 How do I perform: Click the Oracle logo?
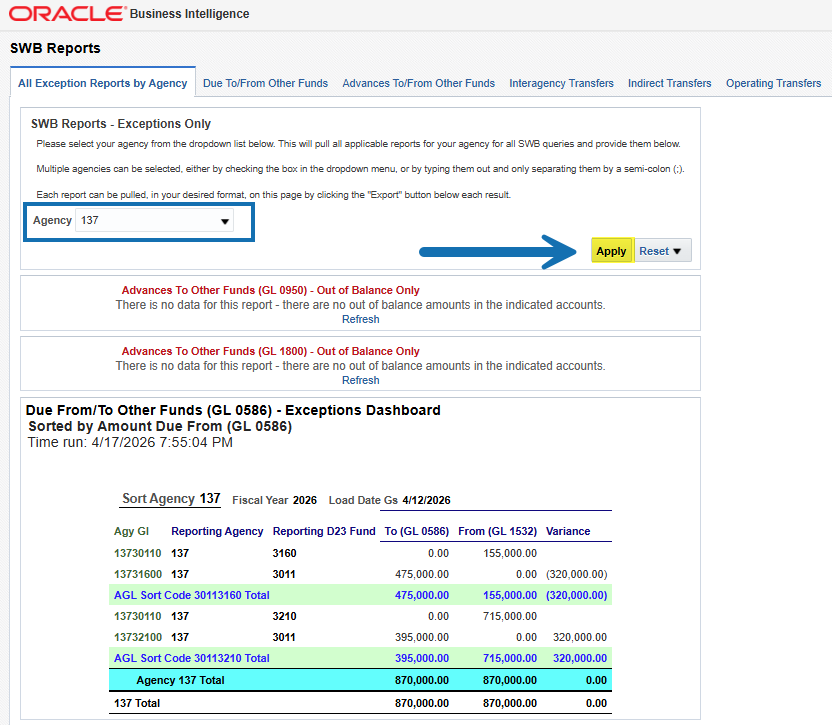(67, 14)
